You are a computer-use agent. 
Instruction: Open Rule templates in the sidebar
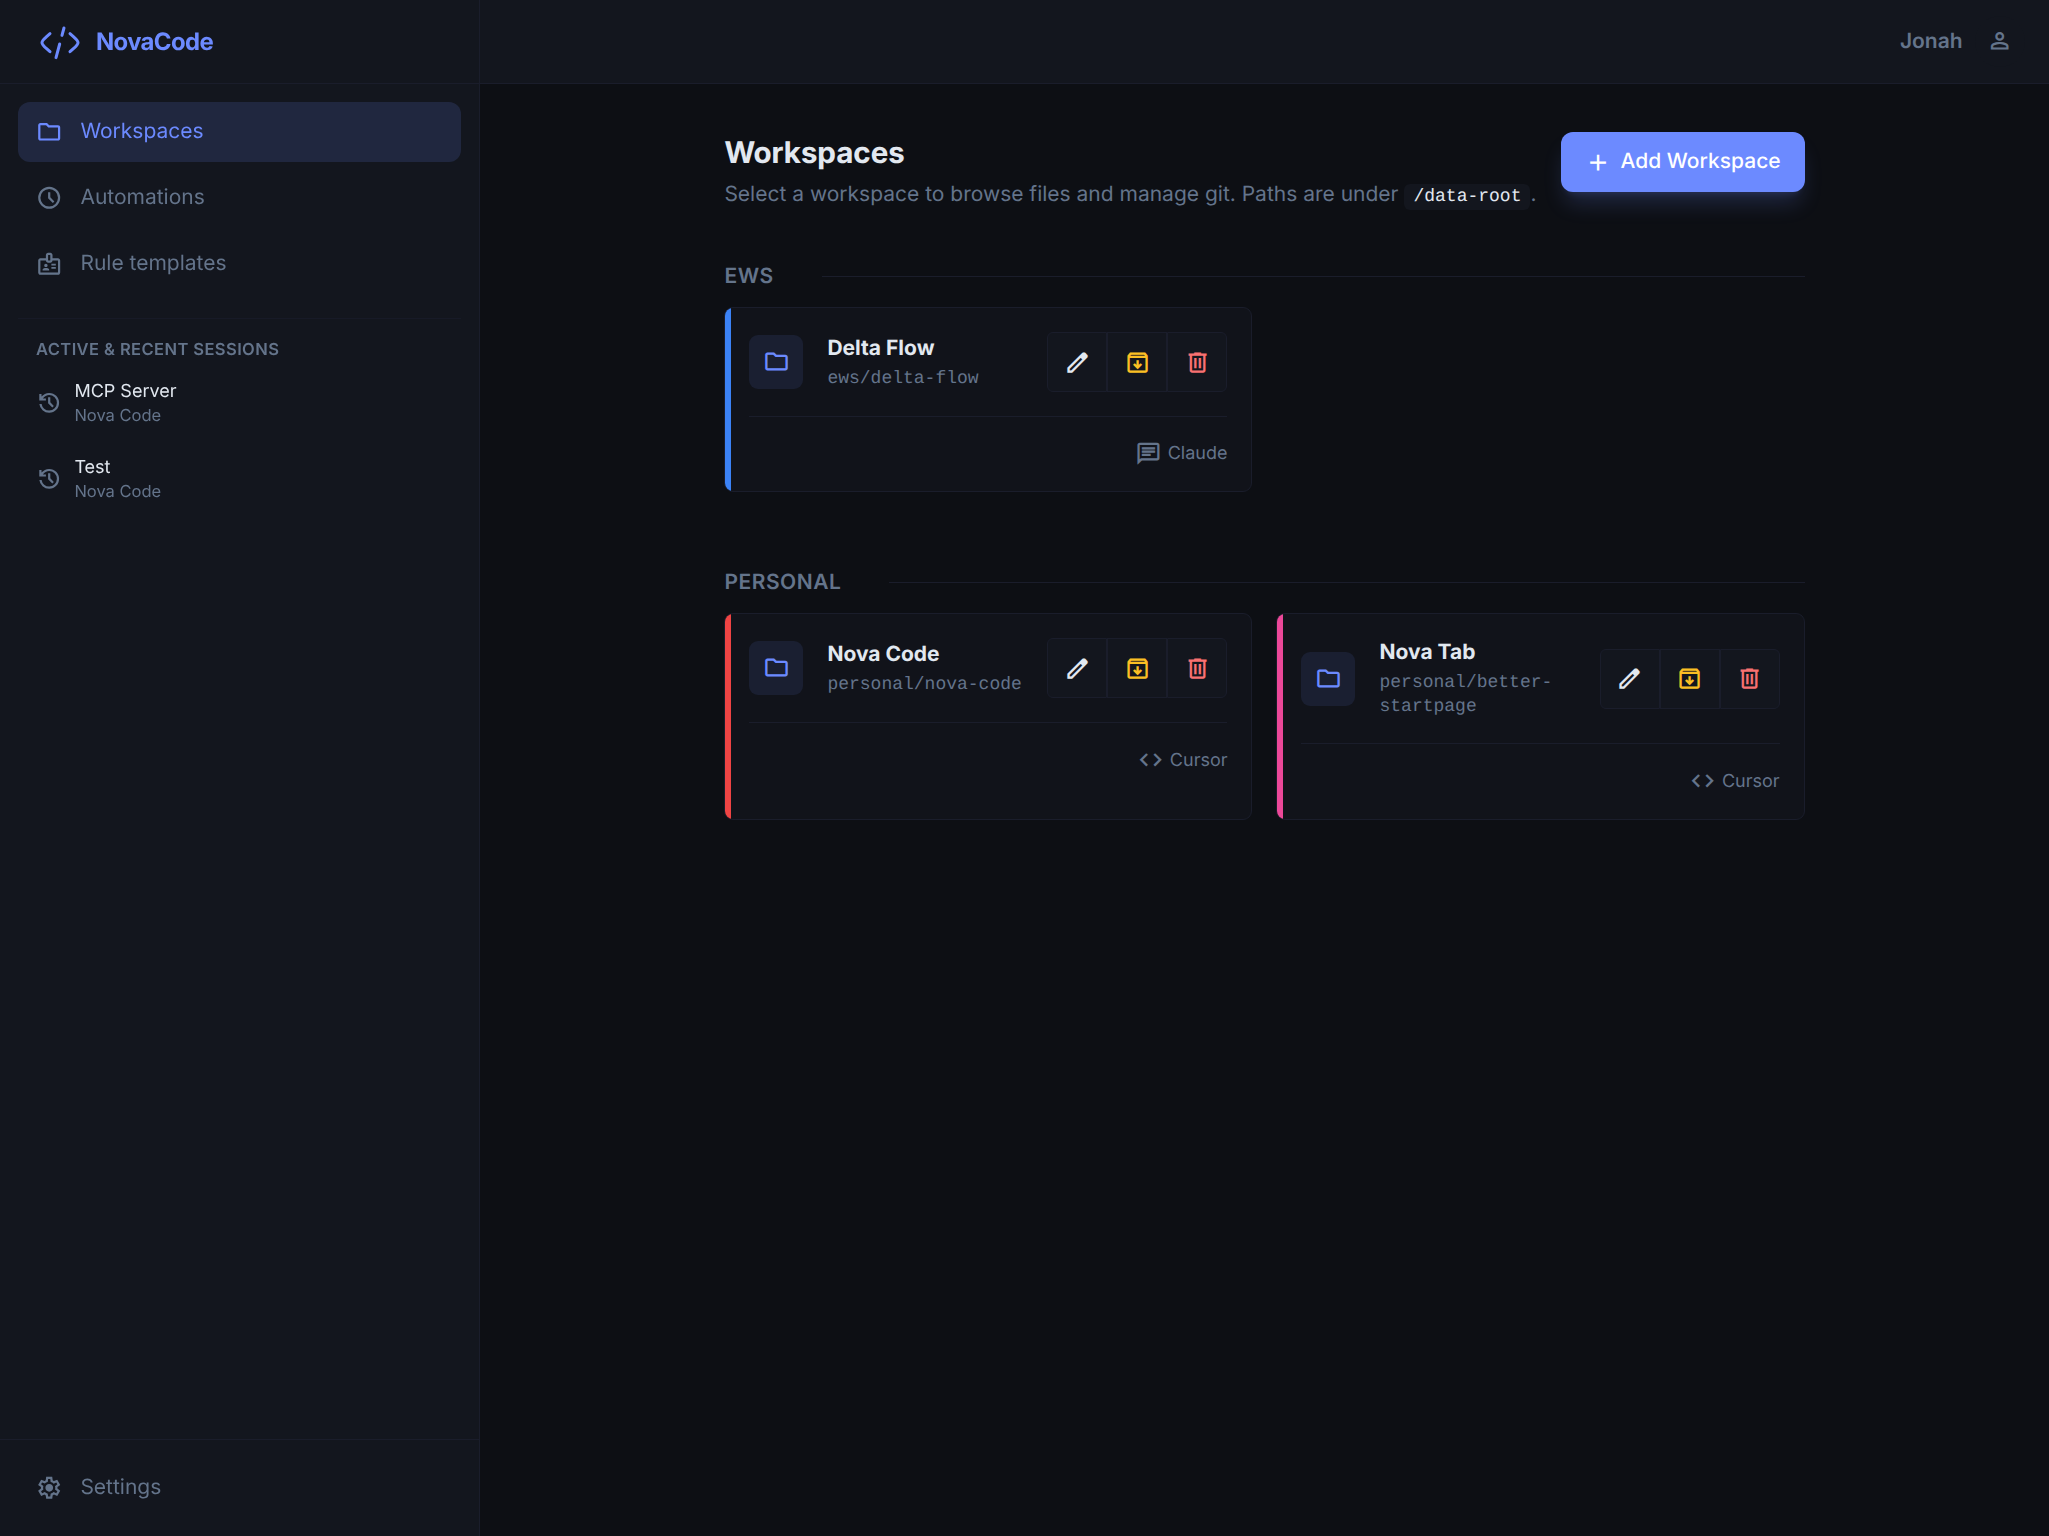tap(239, 263)
